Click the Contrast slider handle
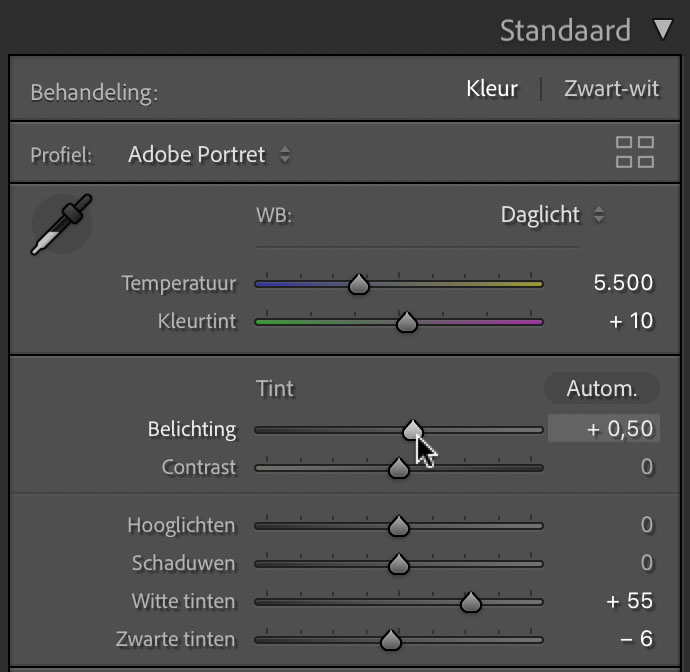 click(x=399, y=468)
